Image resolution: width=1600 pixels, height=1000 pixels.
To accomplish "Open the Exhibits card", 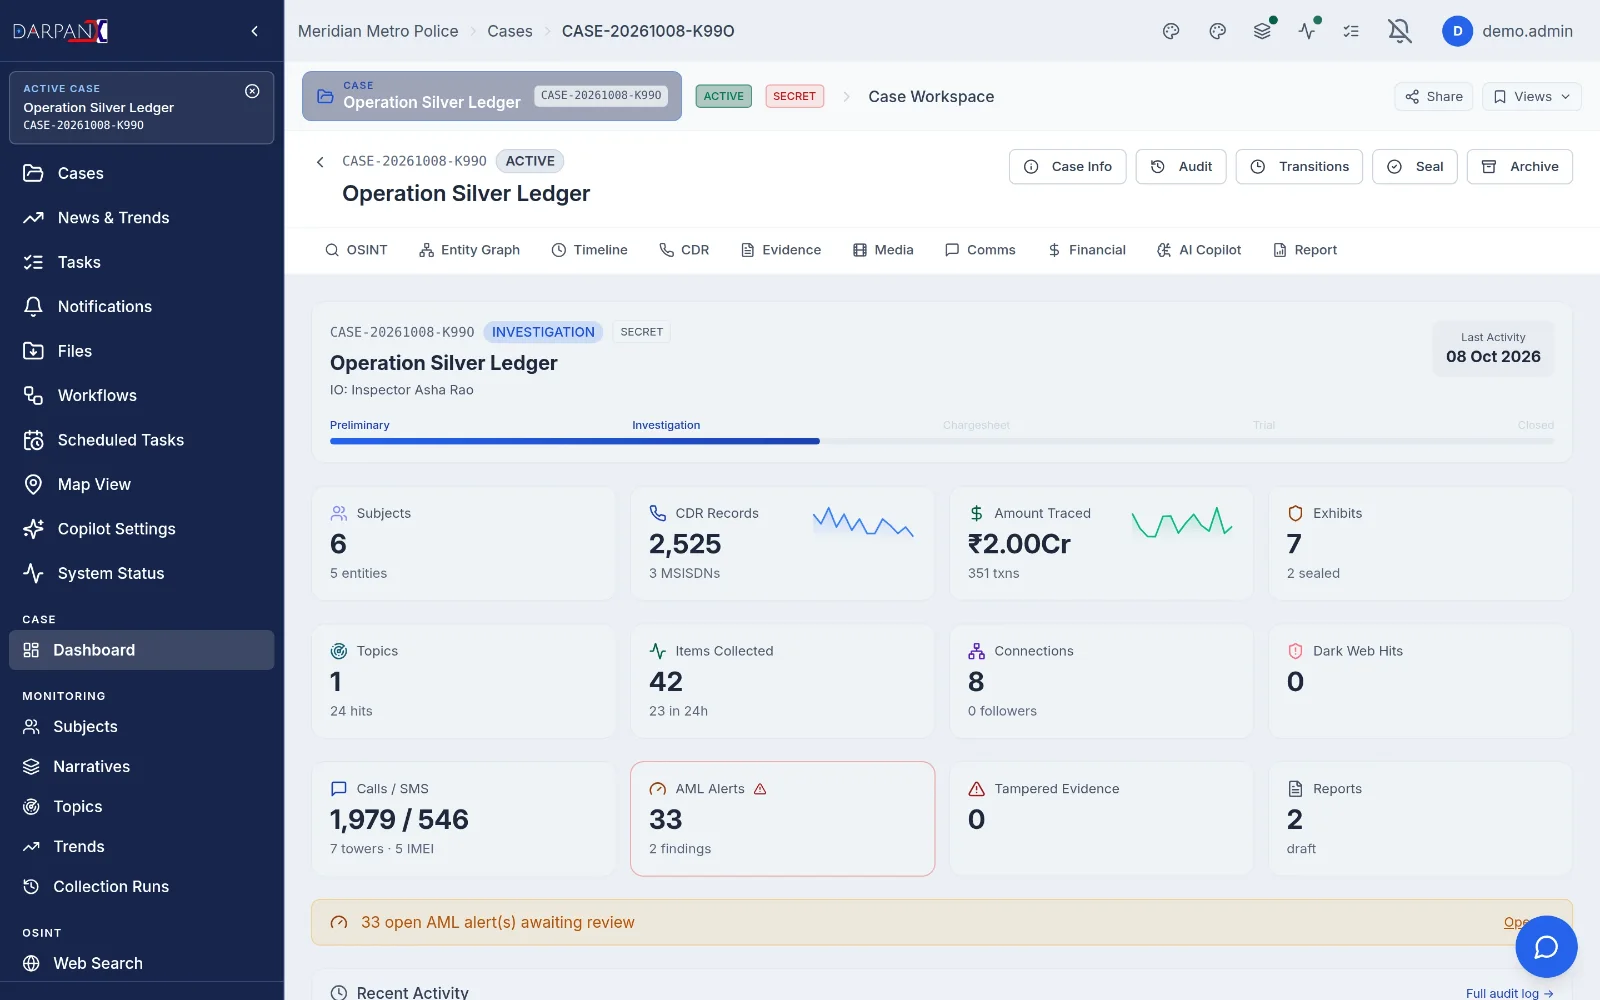I will [1420, 543].
